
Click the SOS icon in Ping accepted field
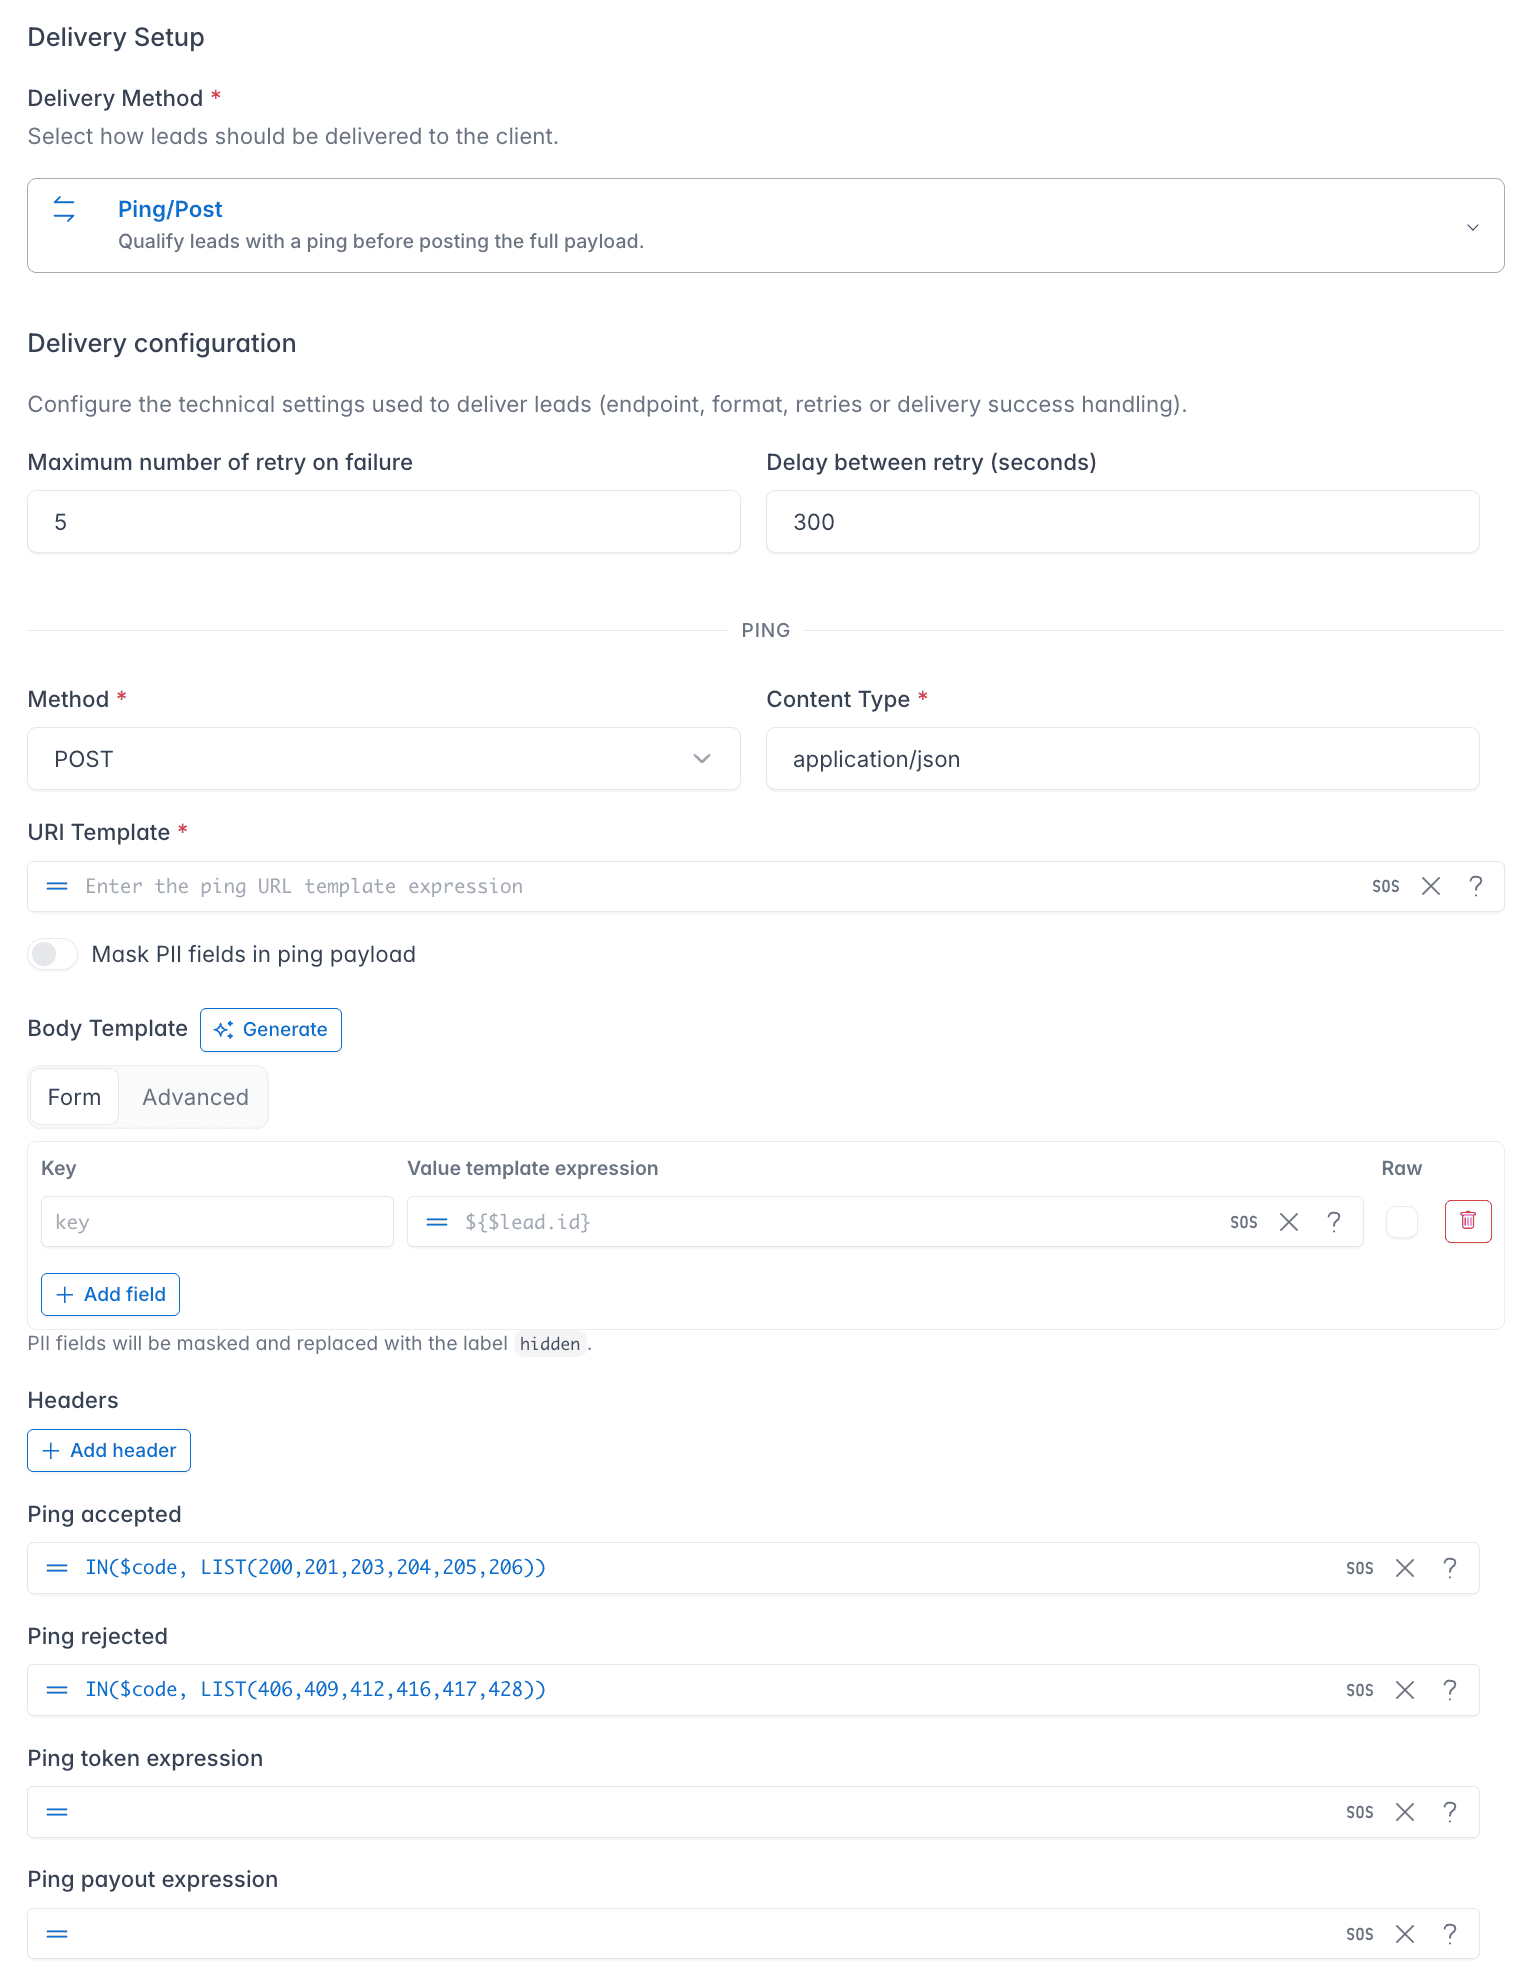click(x=1359, y=1568)
